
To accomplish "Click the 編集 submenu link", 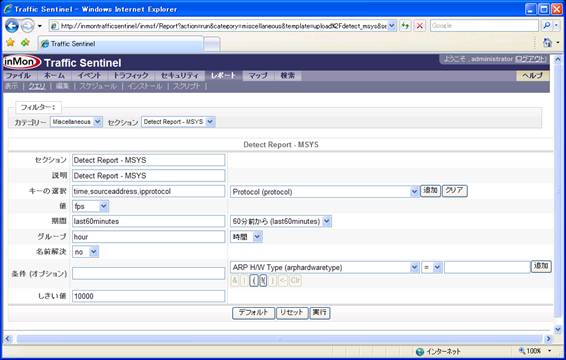I will (x=62, y=86).
